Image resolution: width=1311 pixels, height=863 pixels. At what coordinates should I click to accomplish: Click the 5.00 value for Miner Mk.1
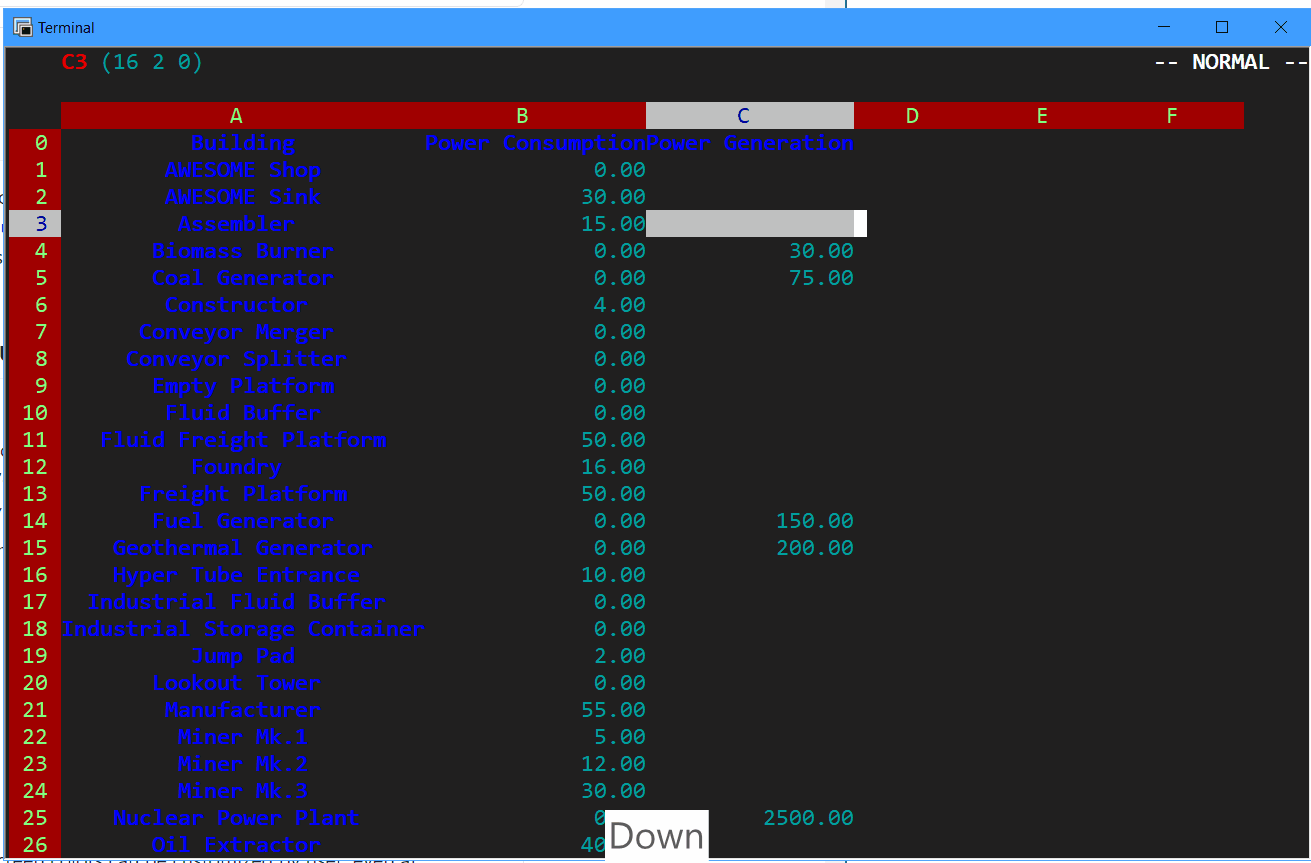(620, 737)
